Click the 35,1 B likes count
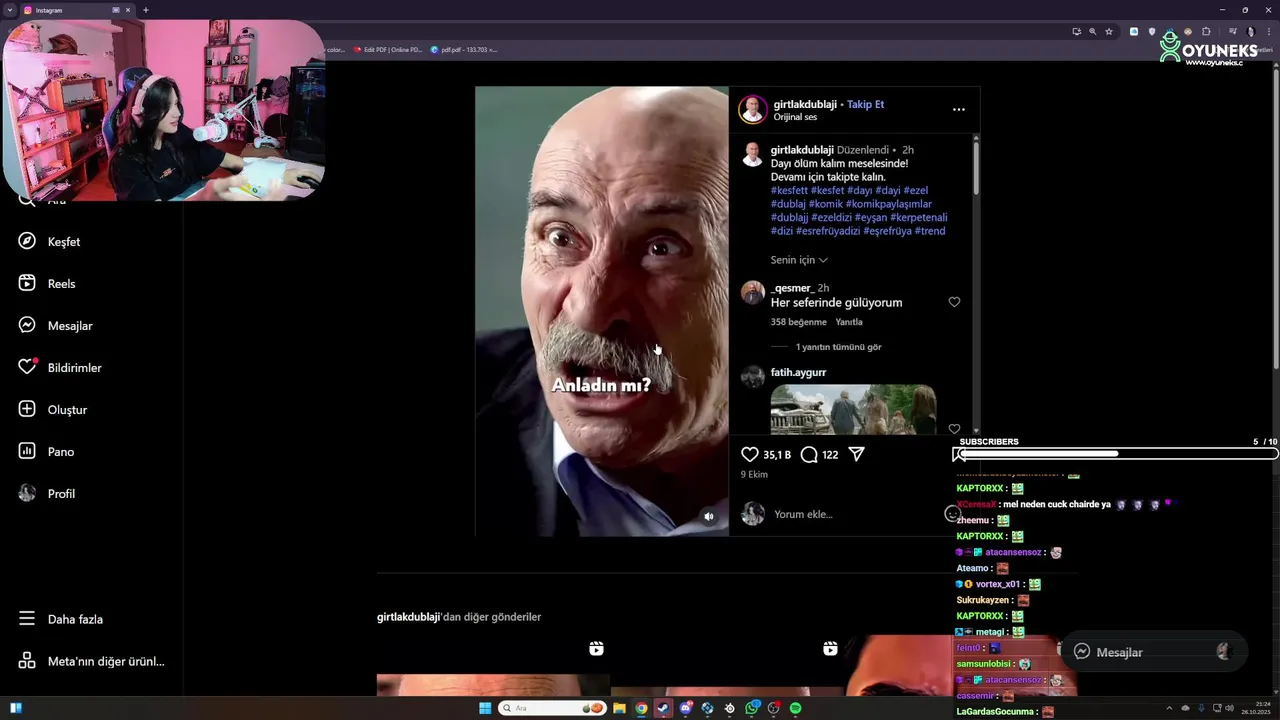 tap(777, 455)
